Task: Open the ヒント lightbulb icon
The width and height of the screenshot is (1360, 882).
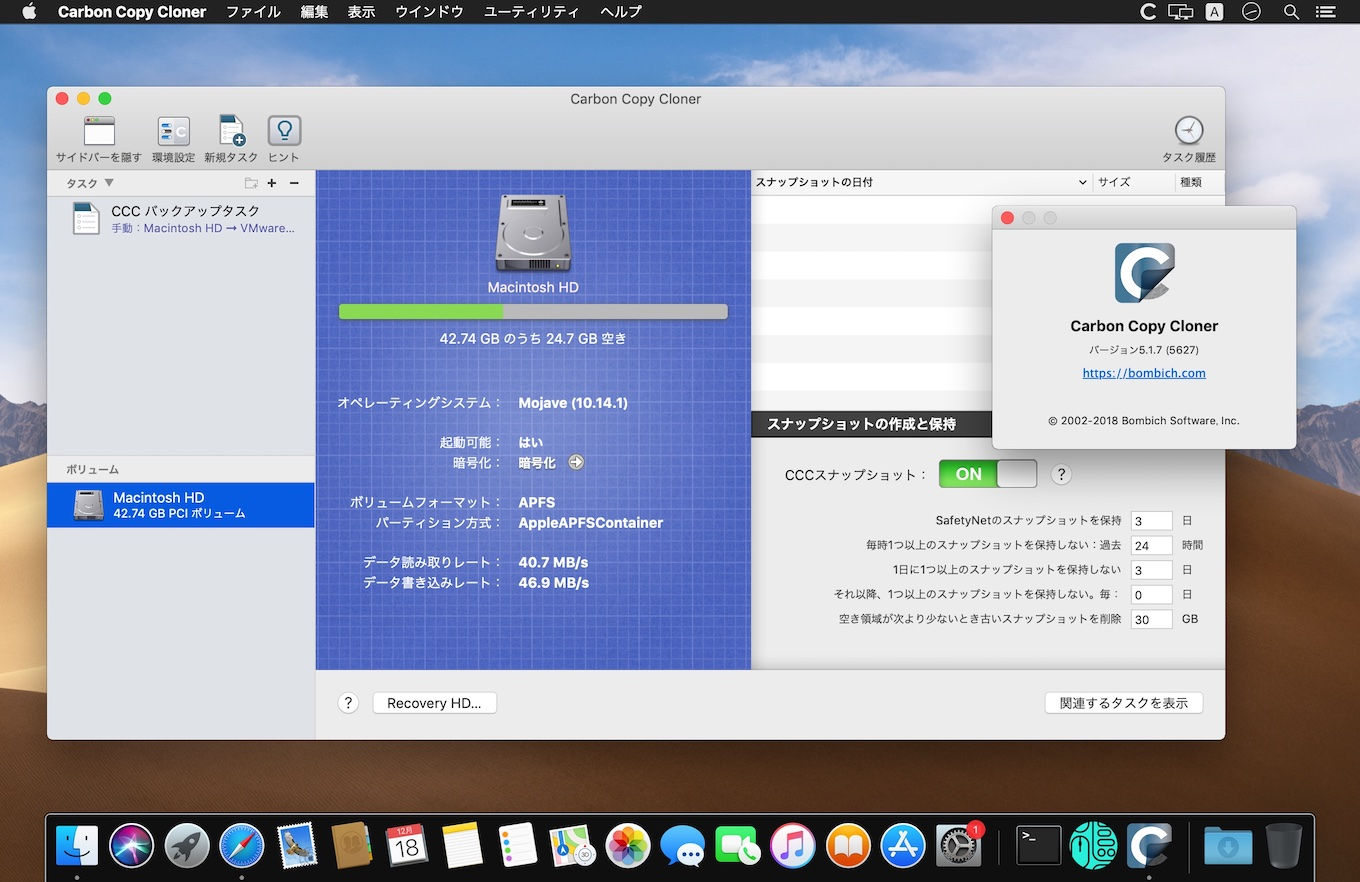Action: click(284, 131)
